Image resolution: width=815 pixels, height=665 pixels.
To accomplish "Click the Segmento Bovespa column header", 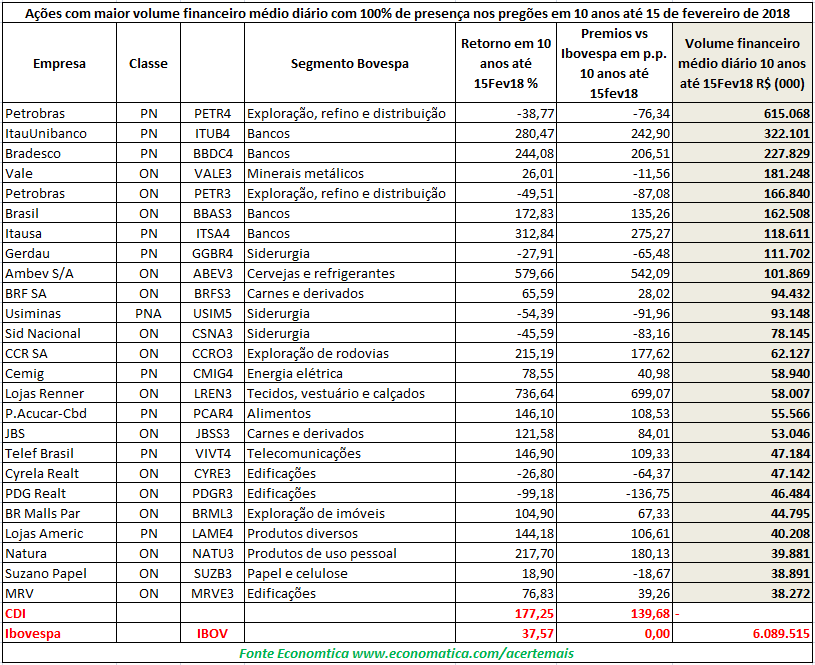I will click(x=350, y=63).
